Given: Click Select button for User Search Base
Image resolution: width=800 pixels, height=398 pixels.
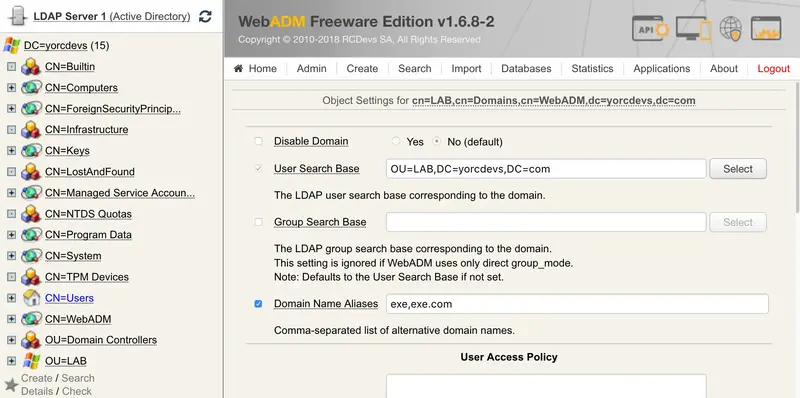Looking at the screenshot, I should point(738,169).
